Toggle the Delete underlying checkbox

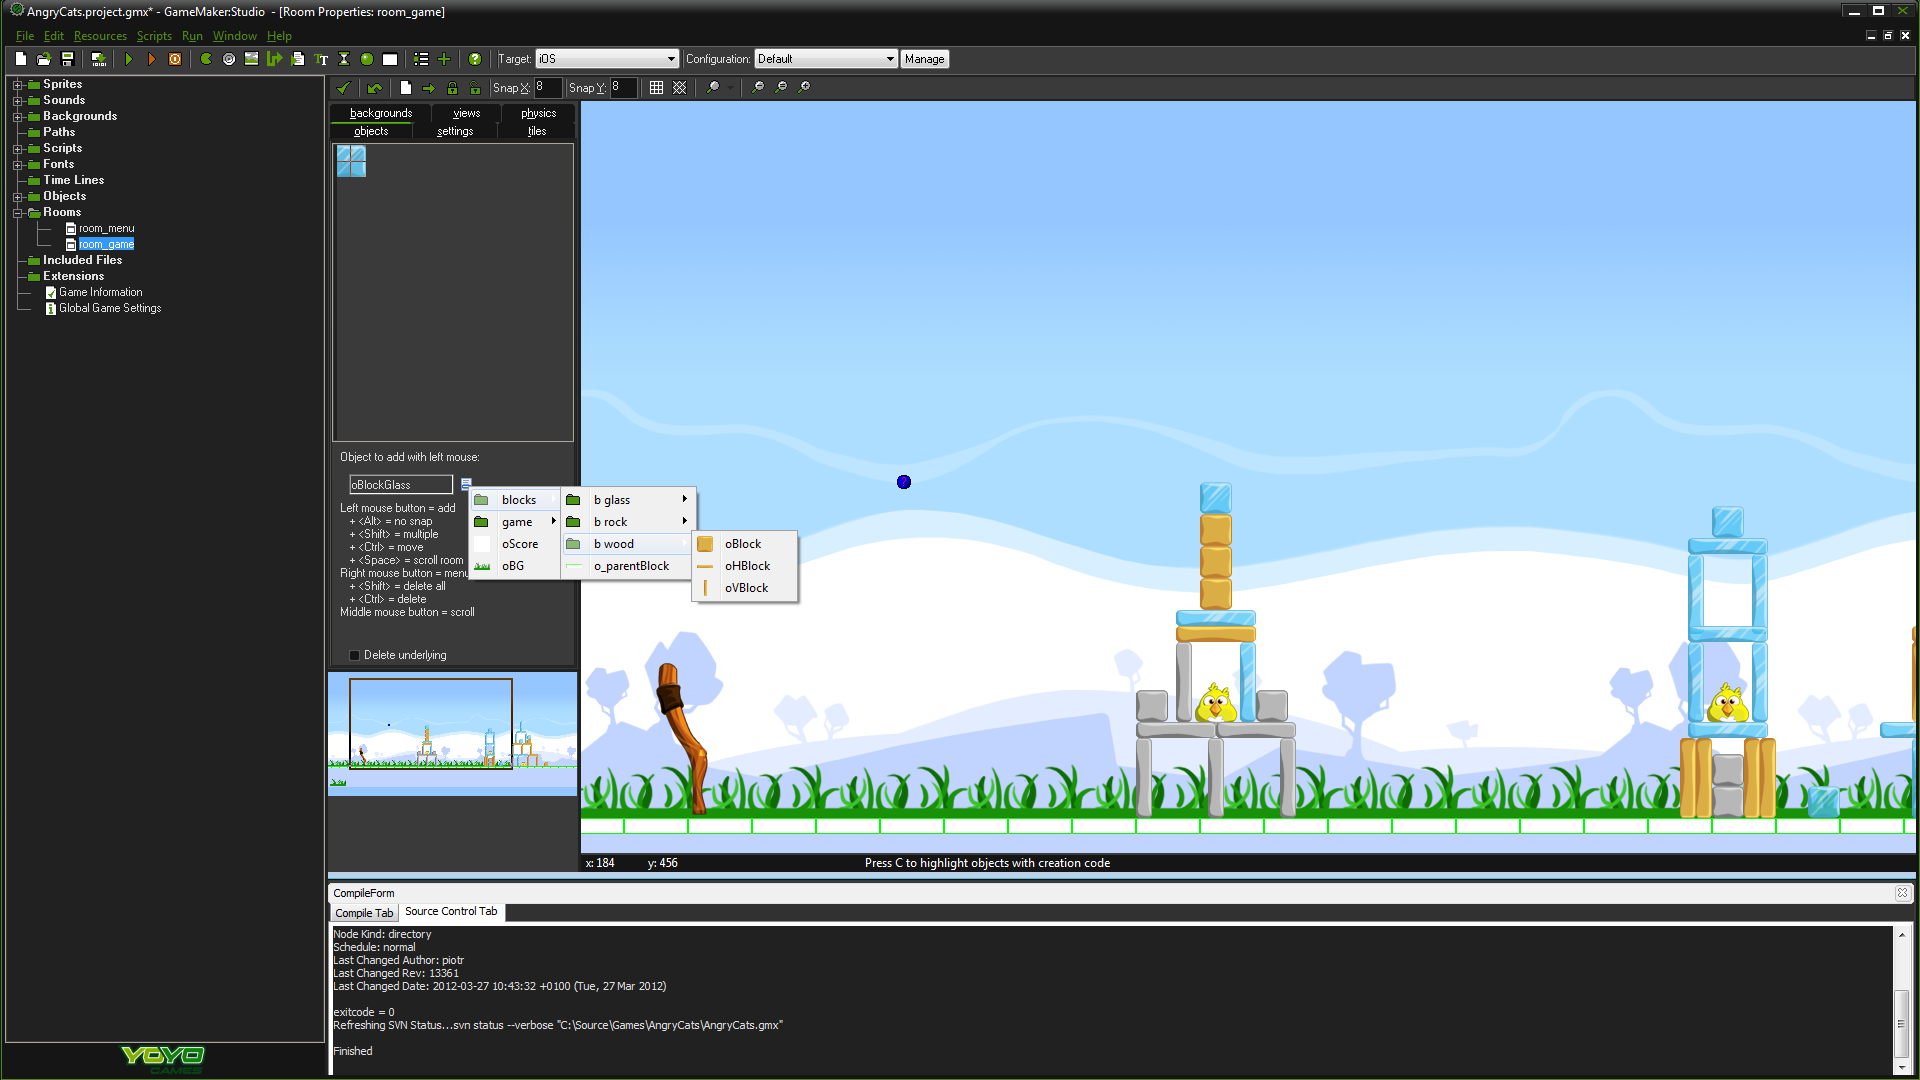(x=353, y=655)
